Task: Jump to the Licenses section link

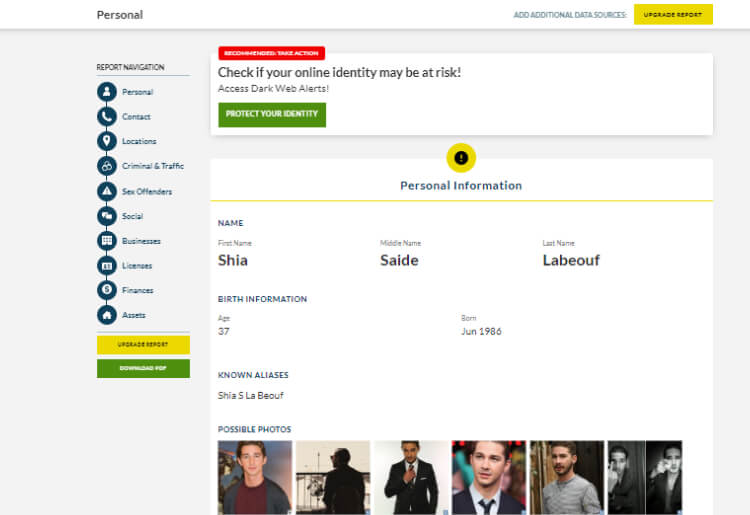Action: click(137, 266)
